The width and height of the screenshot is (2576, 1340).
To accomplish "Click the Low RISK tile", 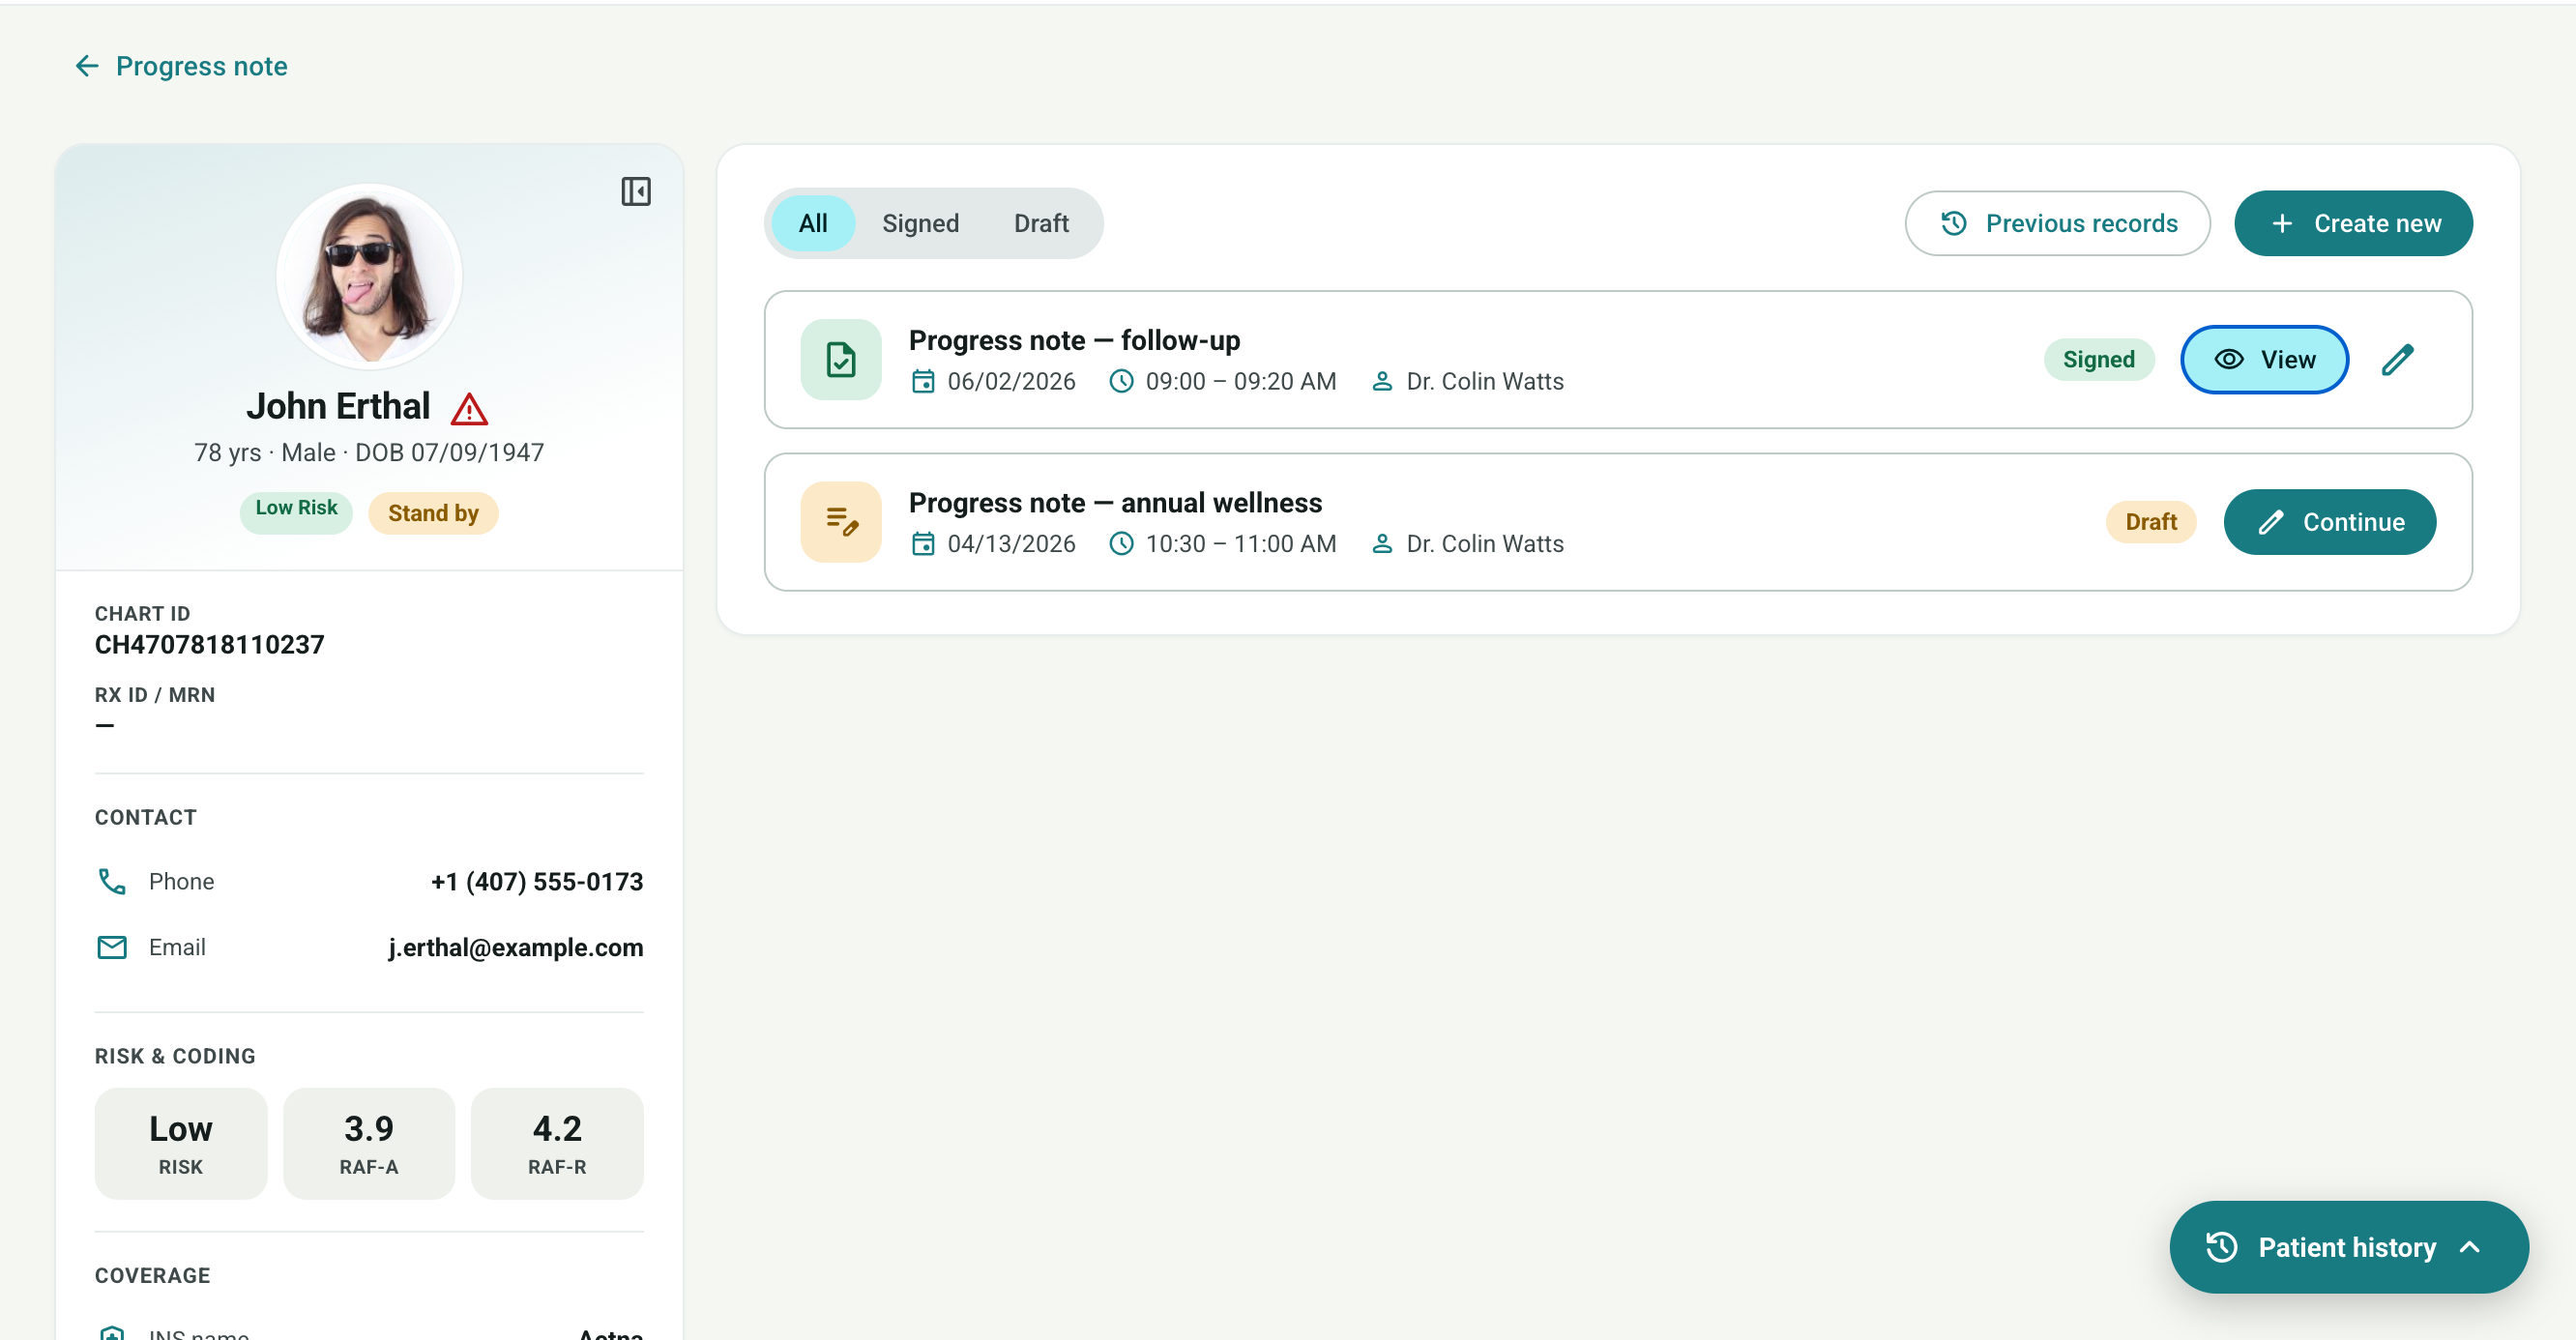I will [181, 1143].
